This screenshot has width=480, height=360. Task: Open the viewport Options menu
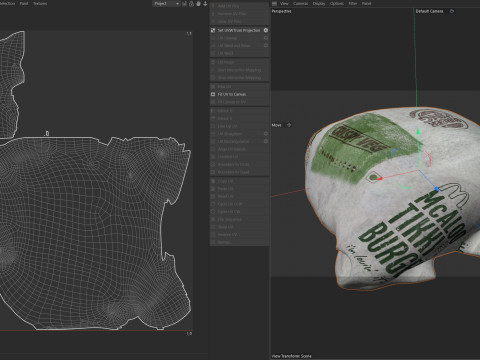pyautogui.click(x=337, y=4)
